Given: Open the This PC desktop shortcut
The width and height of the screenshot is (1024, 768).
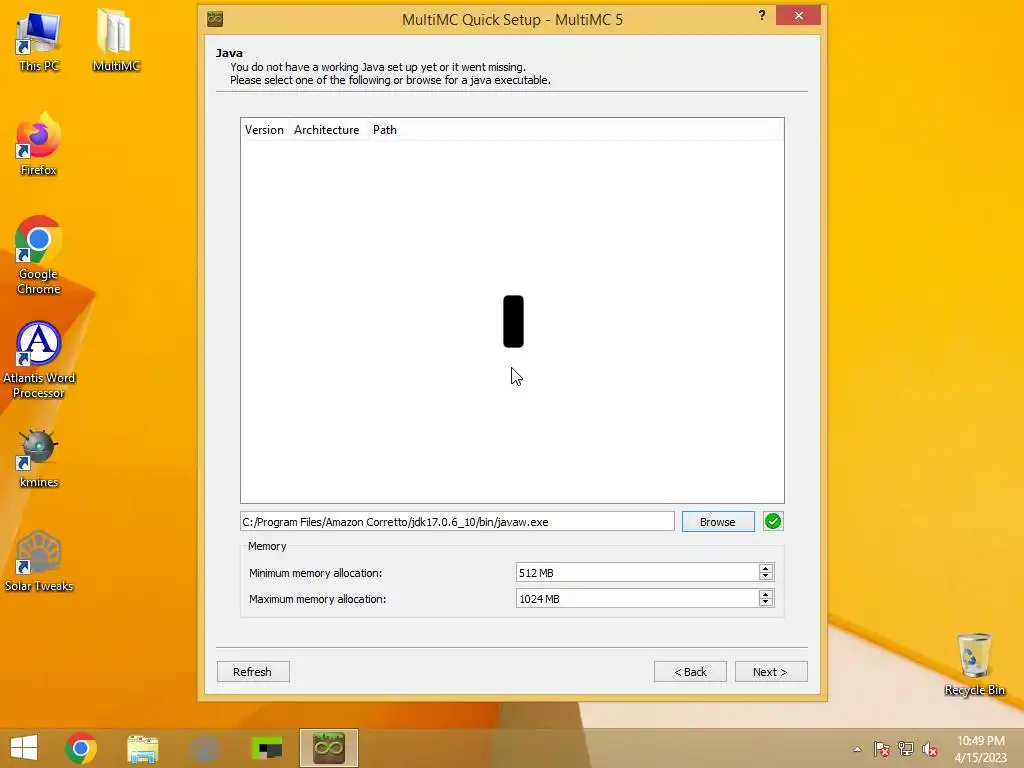Looking at the screenshot, I should coord(39,40).
